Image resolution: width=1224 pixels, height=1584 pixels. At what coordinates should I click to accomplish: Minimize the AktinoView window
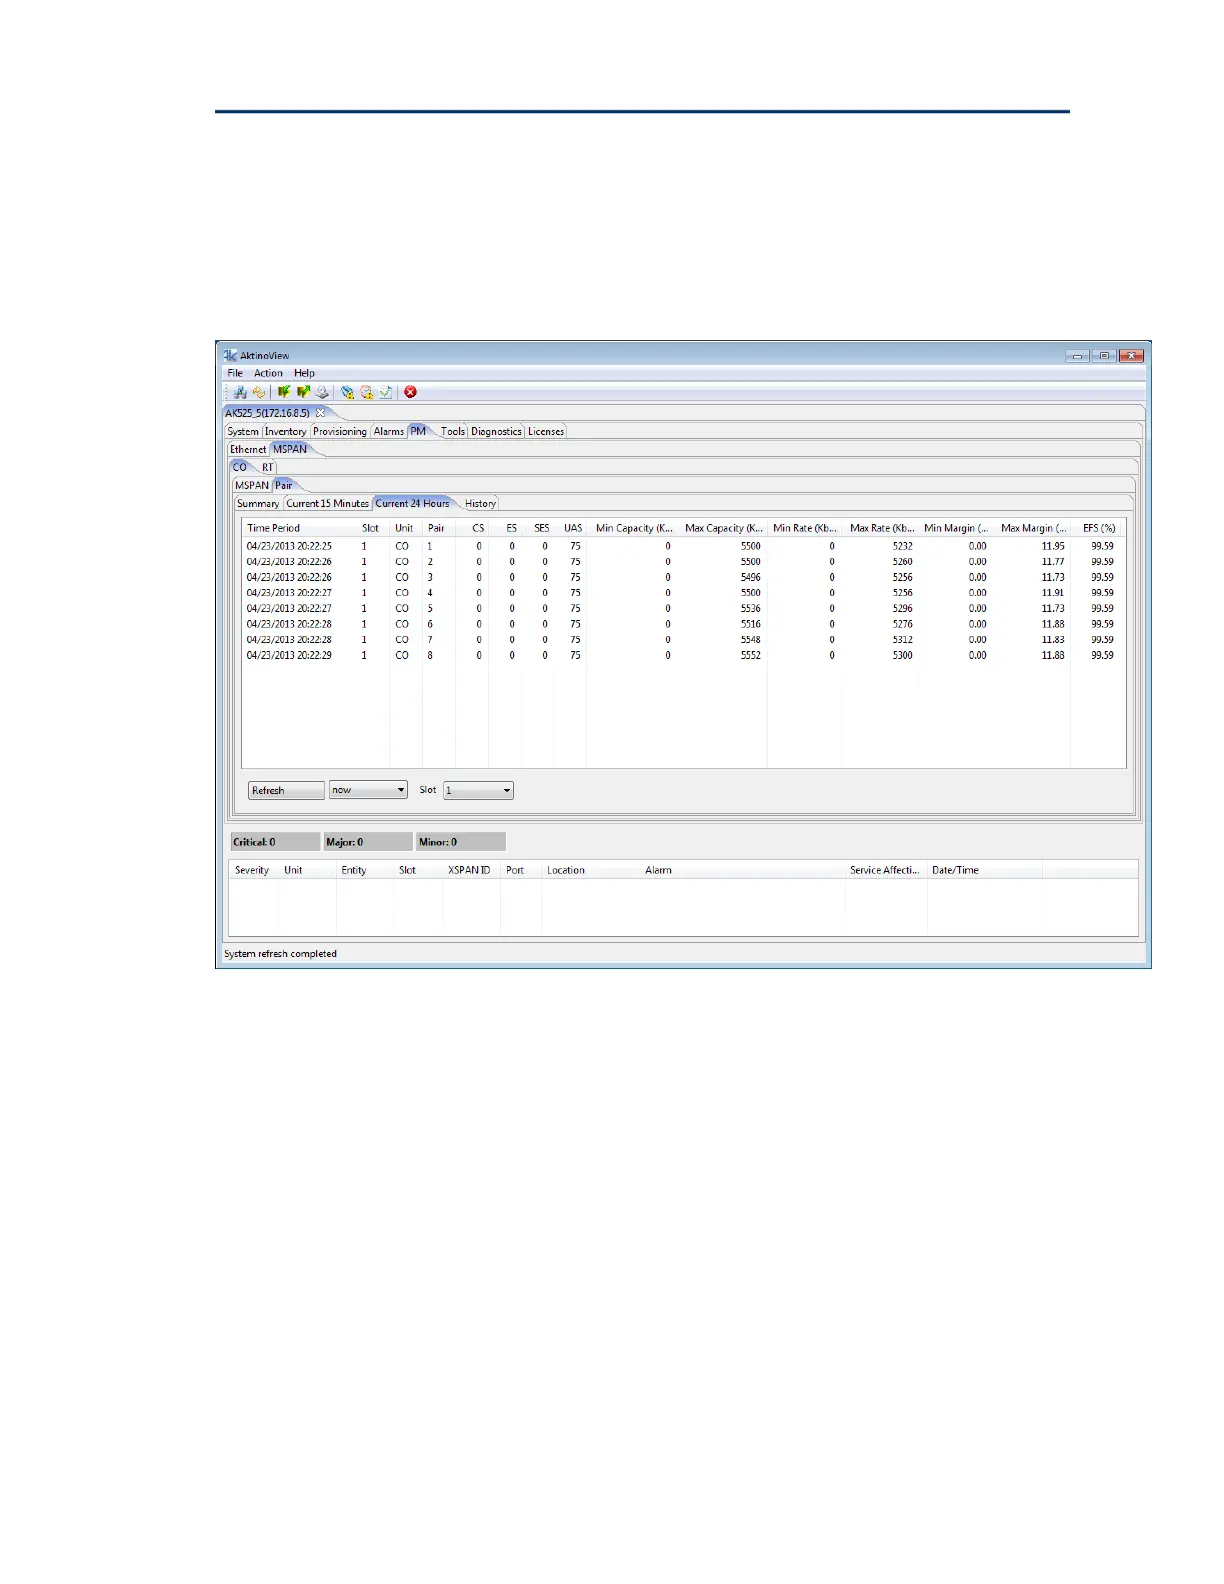click(1077, 355)
